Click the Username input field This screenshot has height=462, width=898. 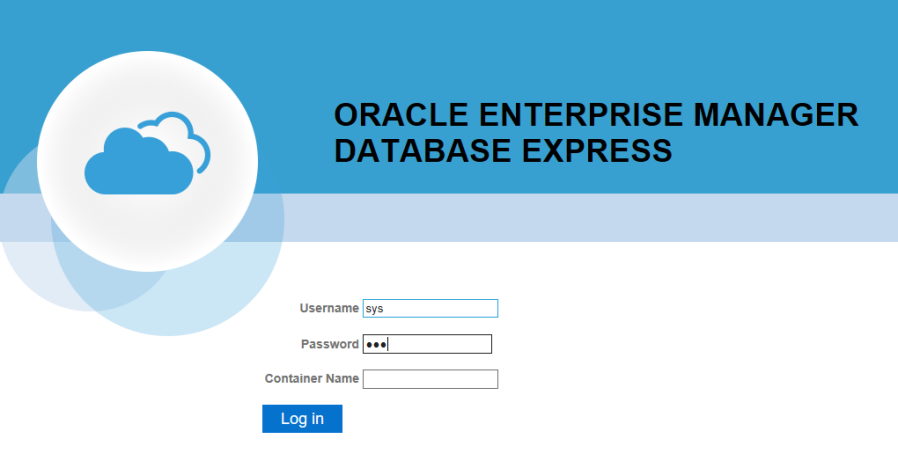pyautogui.click(x=430, y=309)
